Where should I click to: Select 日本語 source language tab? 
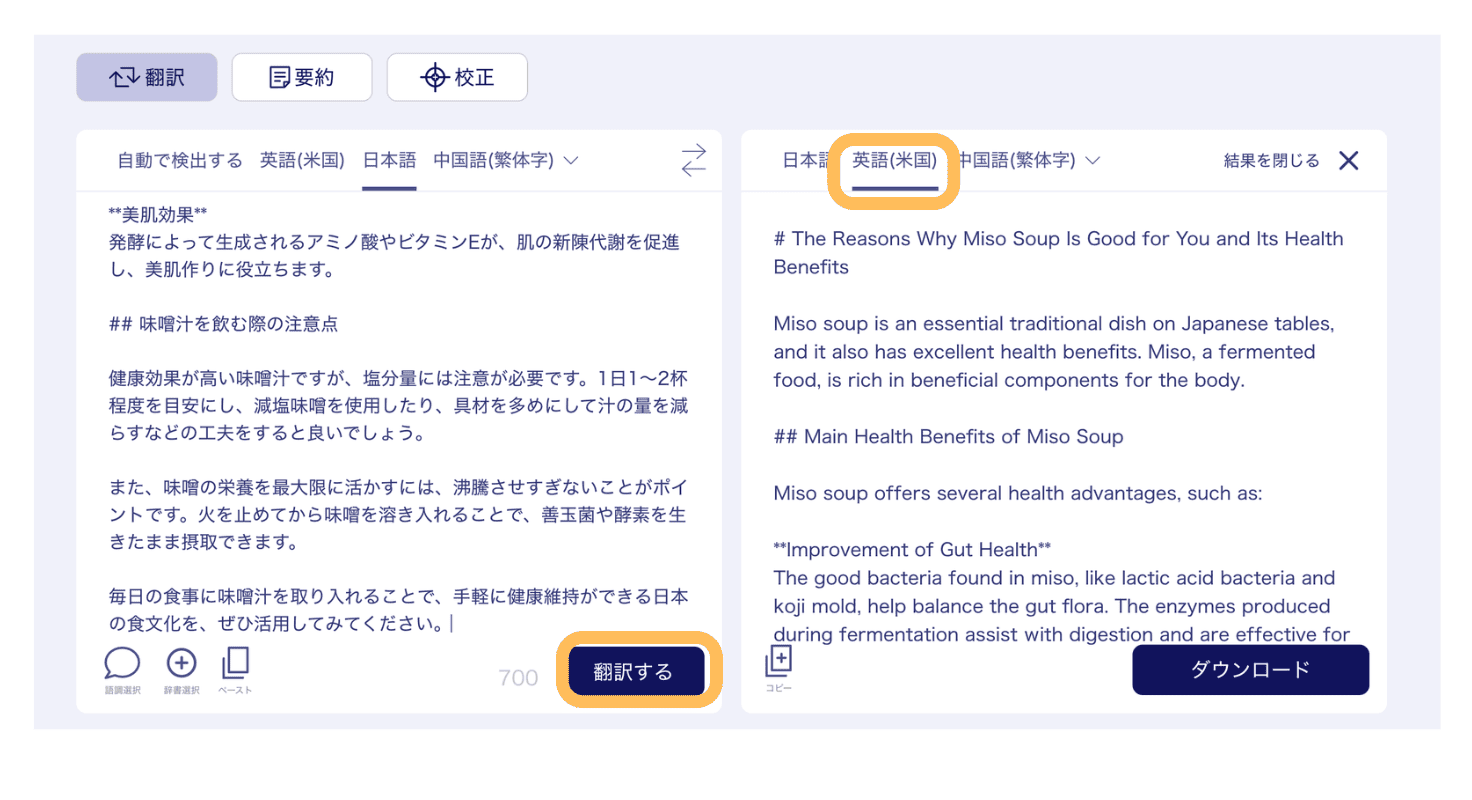[389, 160]
